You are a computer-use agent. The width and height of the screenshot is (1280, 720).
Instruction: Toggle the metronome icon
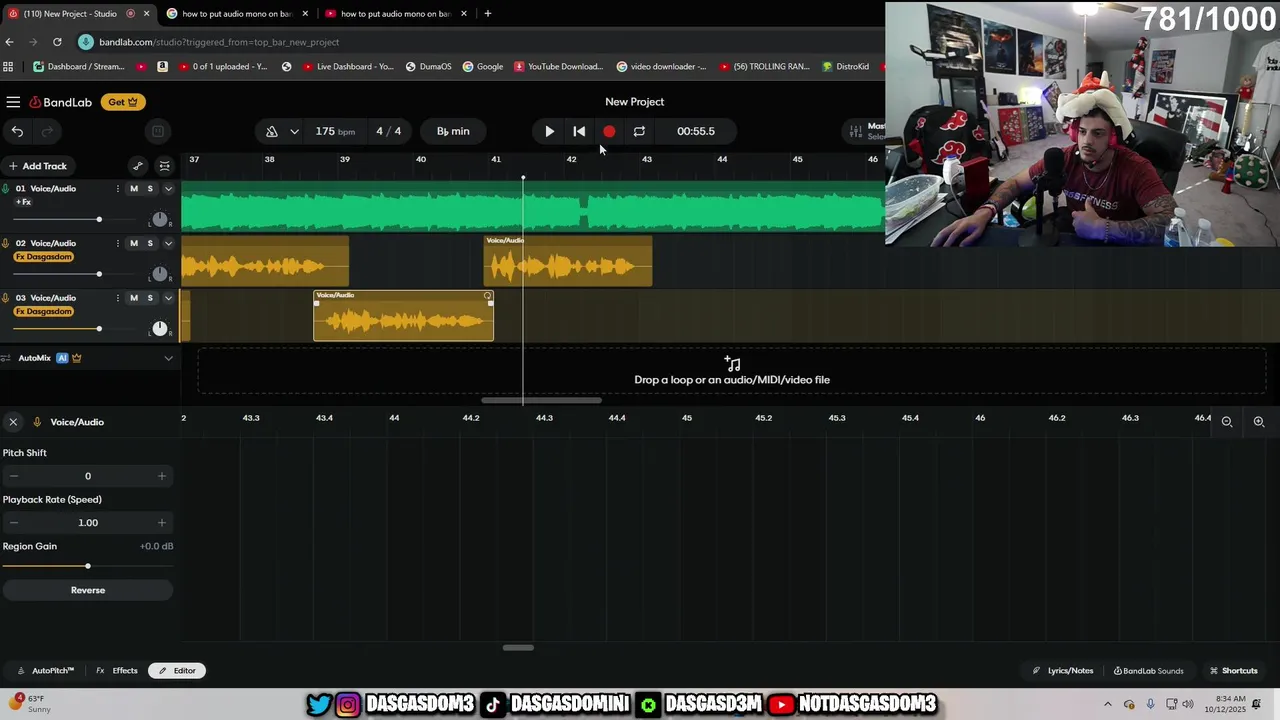(x=272, y=131)
